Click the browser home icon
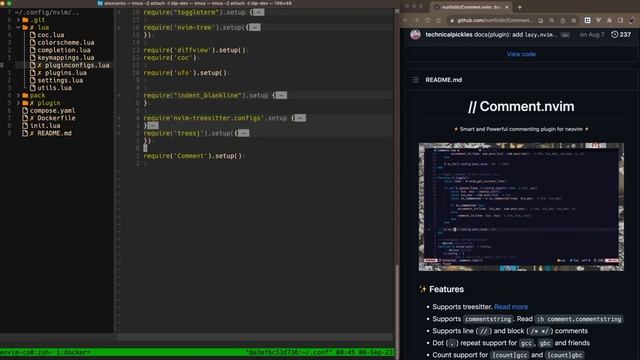 [x=438, y=20]
